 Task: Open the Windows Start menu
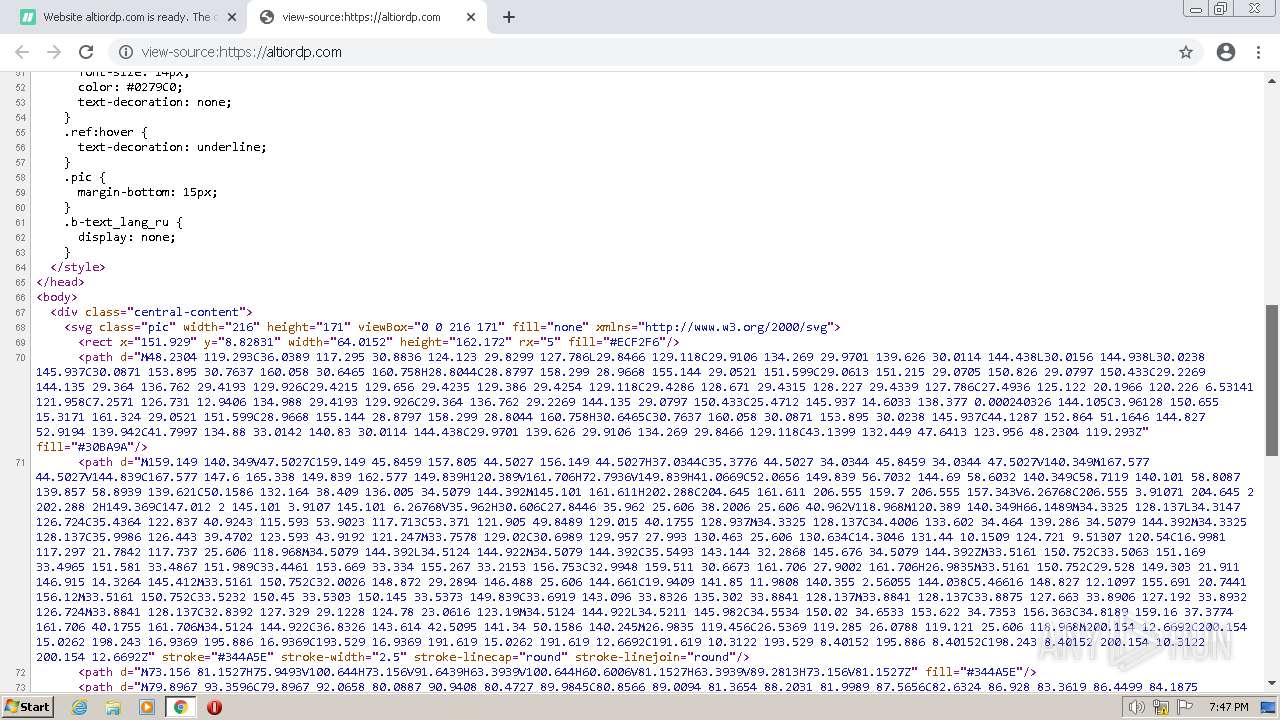(x=27, y=706)
